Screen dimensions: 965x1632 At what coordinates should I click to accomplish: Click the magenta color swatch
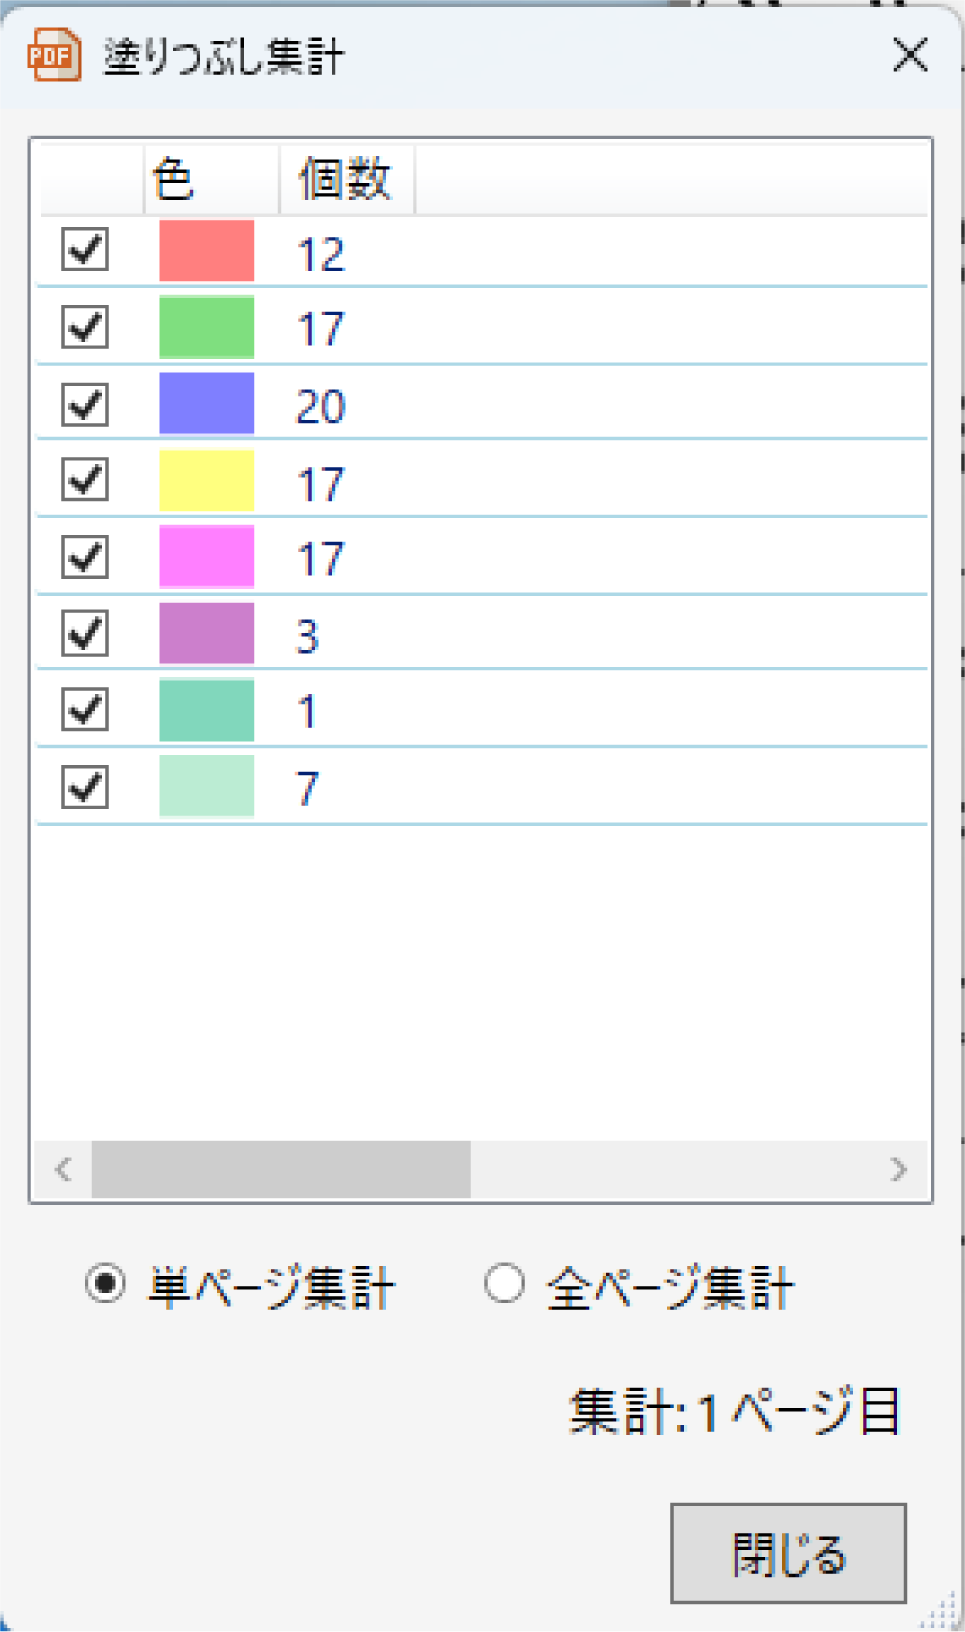(207, 557)
